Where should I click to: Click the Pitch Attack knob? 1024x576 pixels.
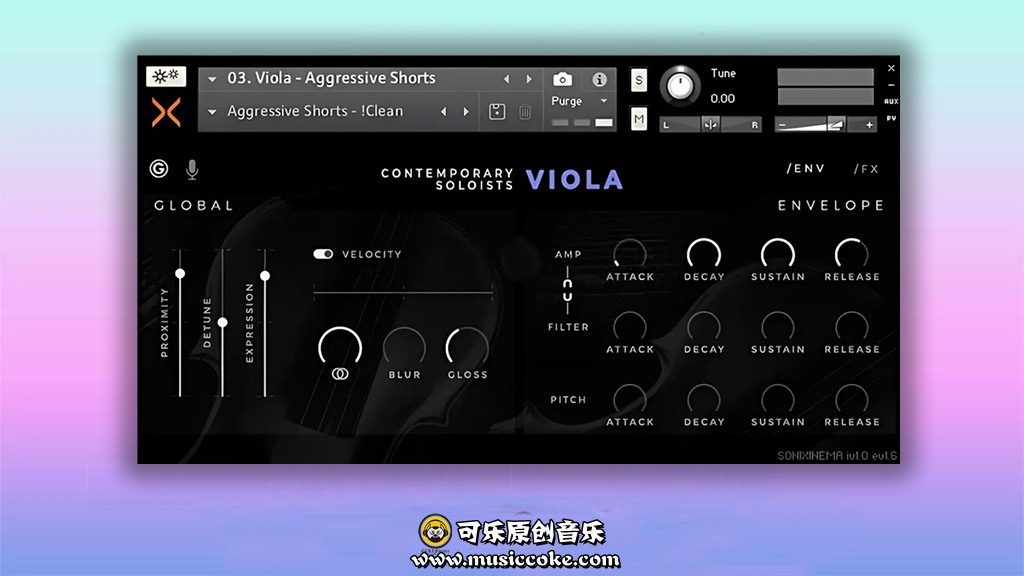pos(630,399)
